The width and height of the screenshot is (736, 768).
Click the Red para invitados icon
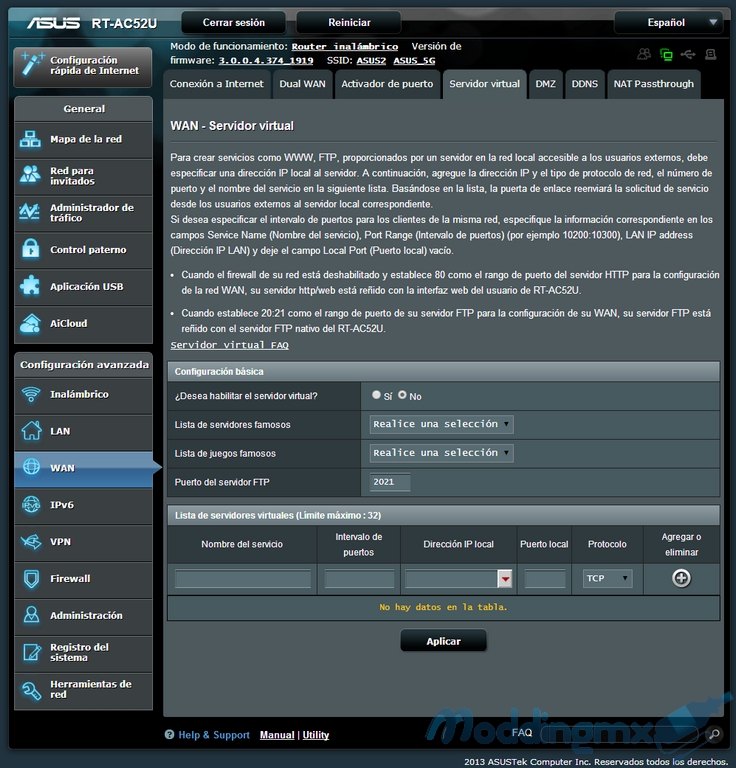30,176
